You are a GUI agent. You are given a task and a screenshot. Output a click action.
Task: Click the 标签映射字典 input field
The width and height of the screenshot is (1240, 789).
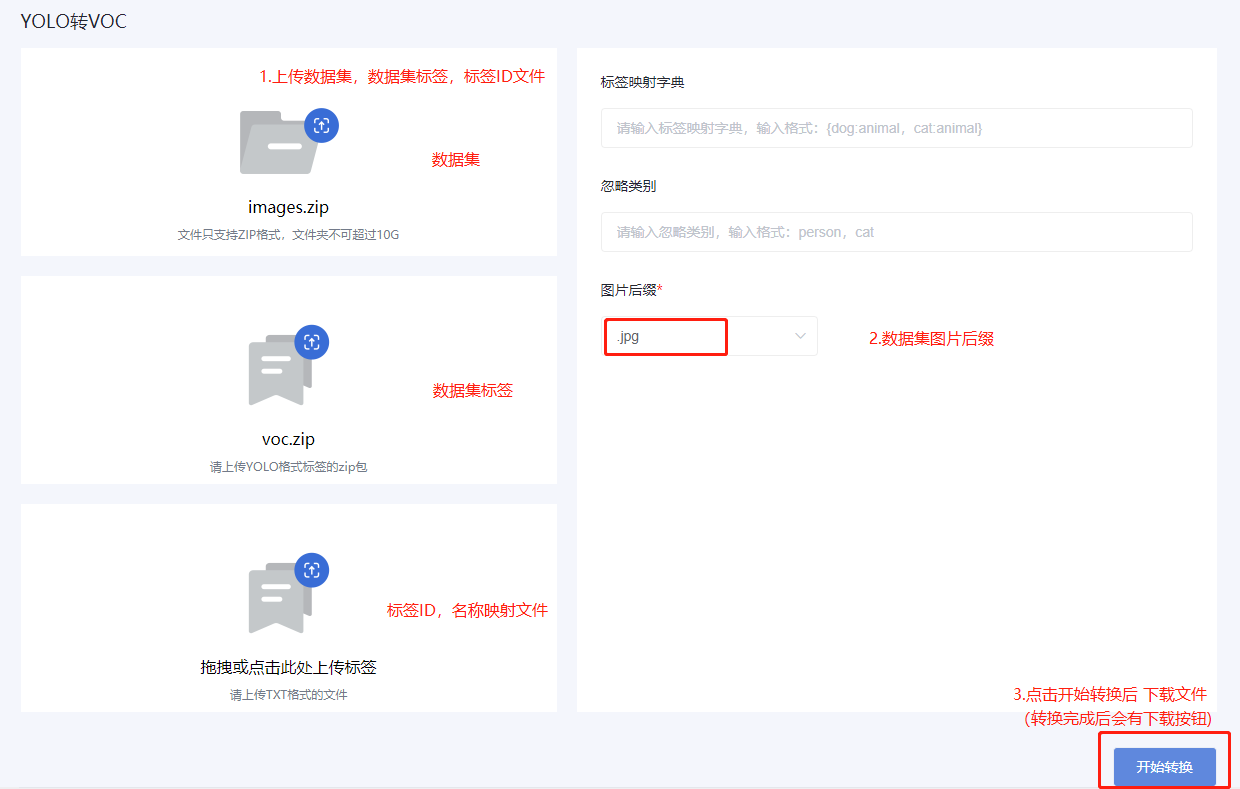pyautogui.click(x=896, y=128)
